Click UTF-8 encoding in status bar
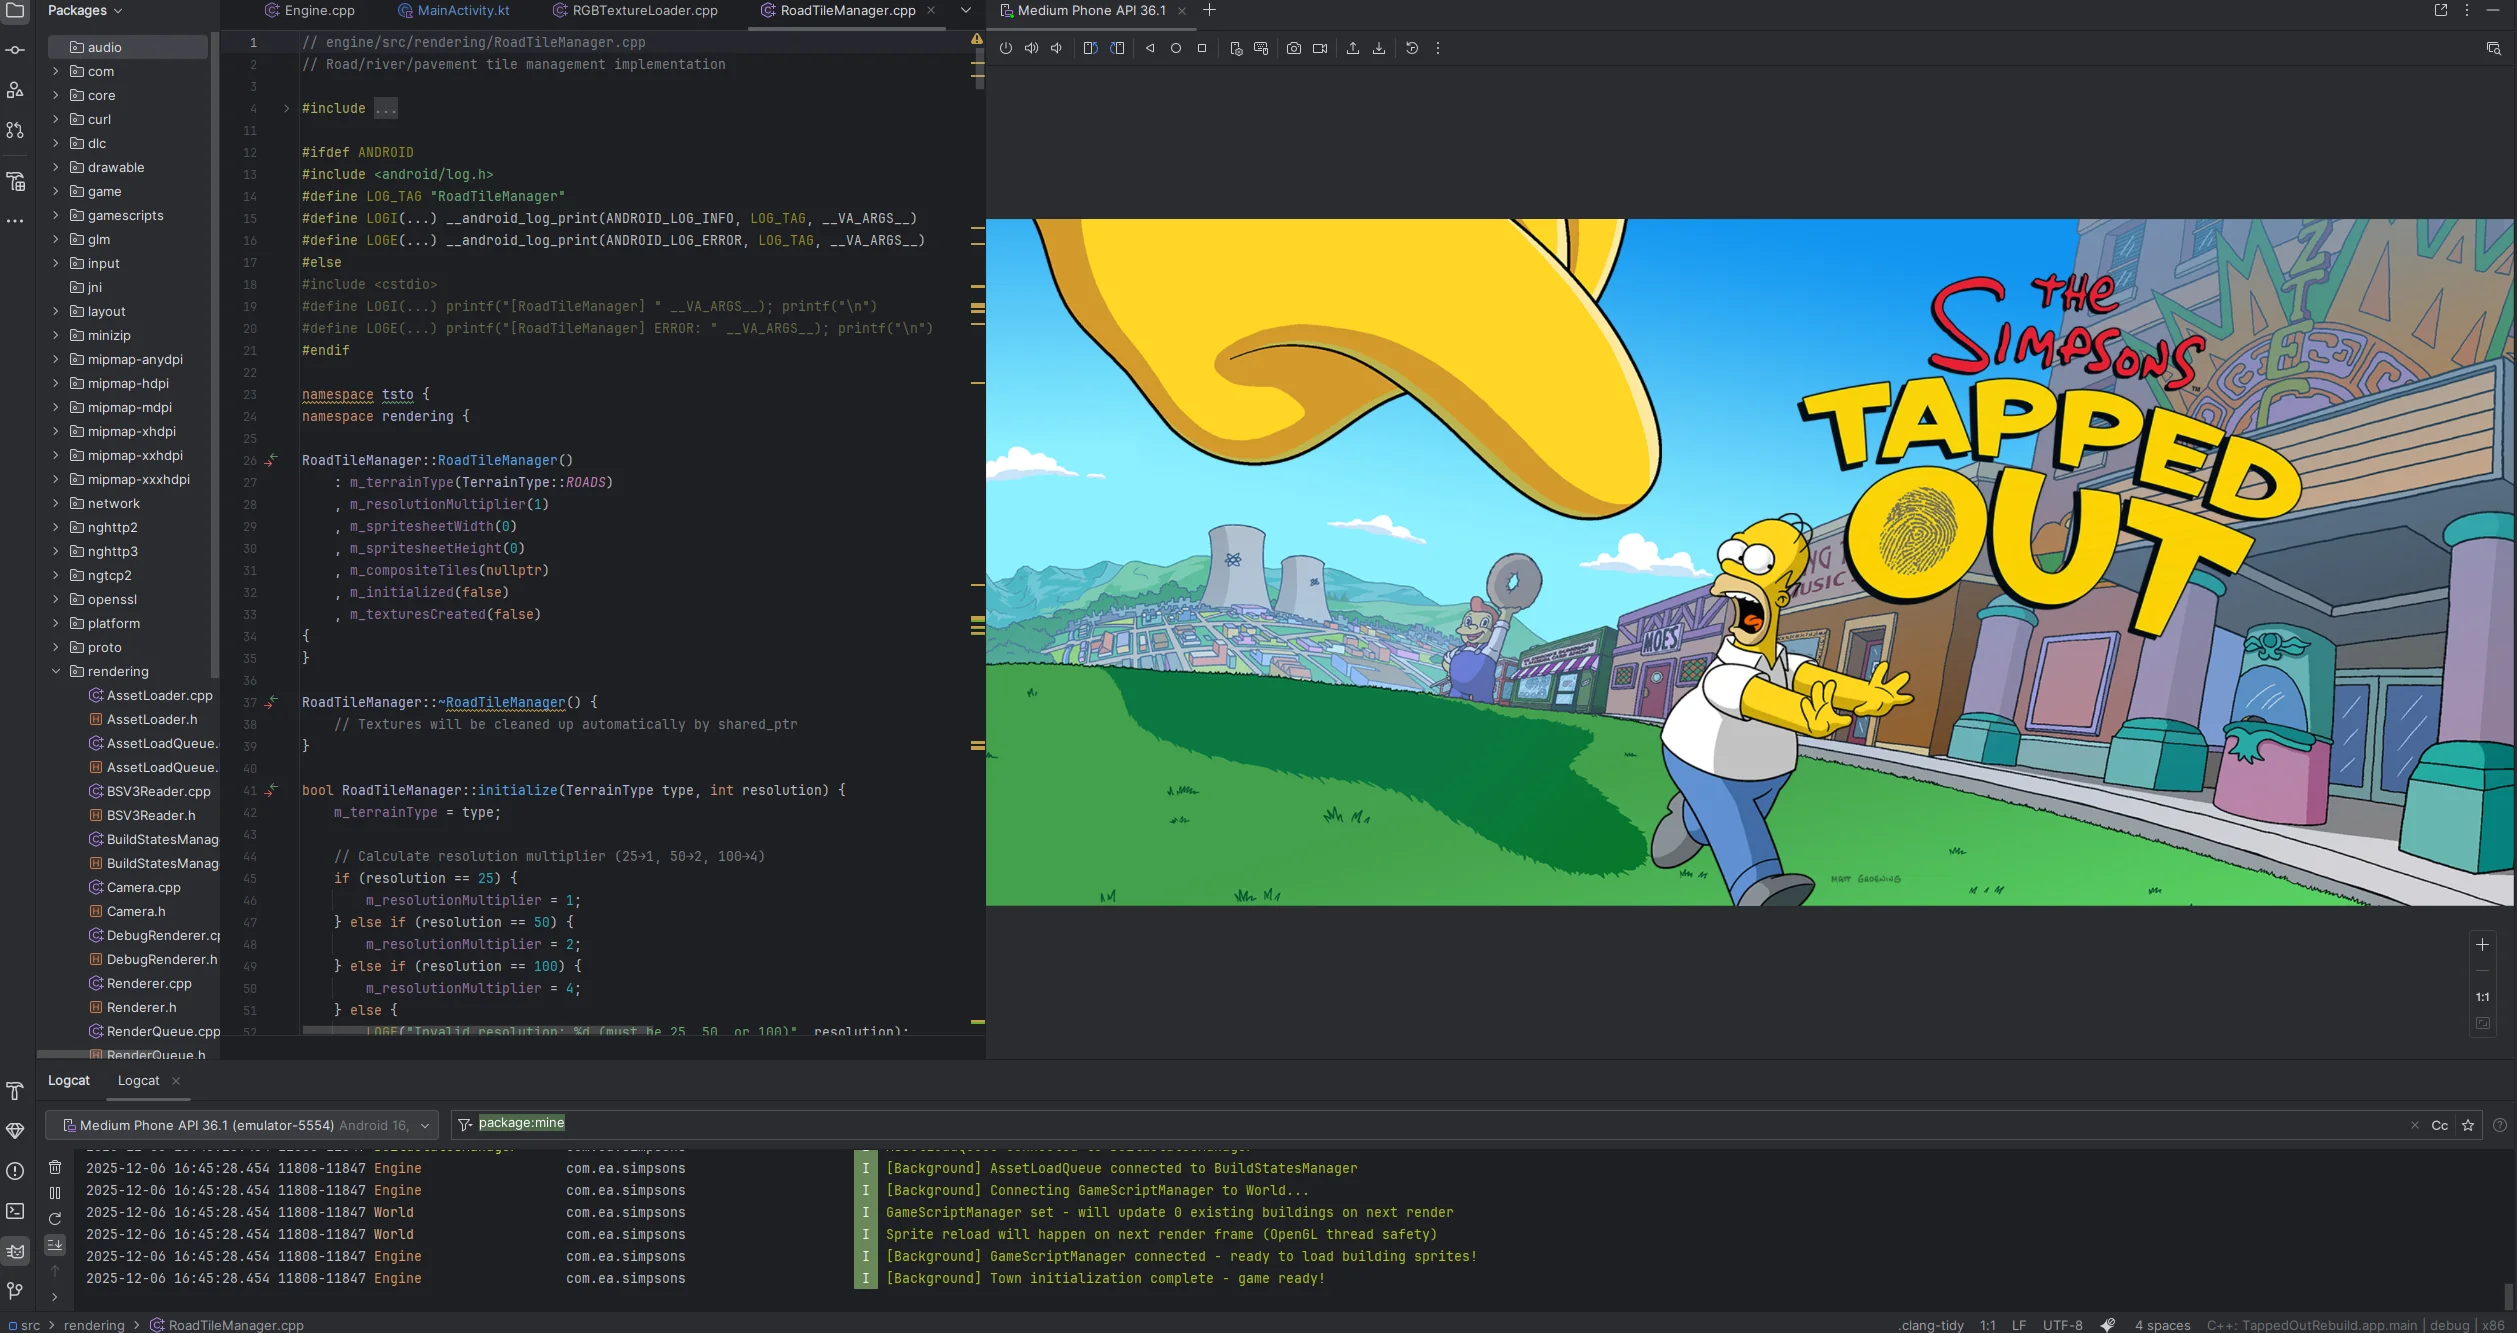 2062,1325
